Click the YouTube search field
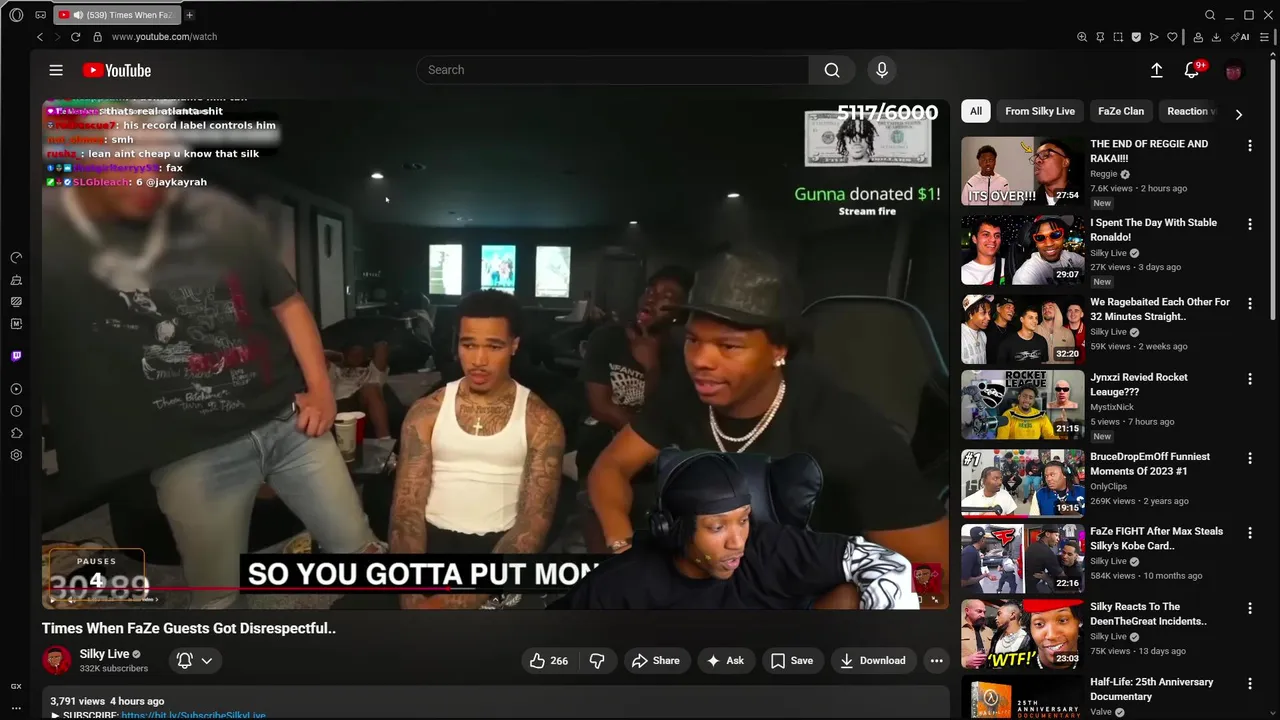Image resolution: width=1280 pixels, height=720 pixels. click(612, 70)
